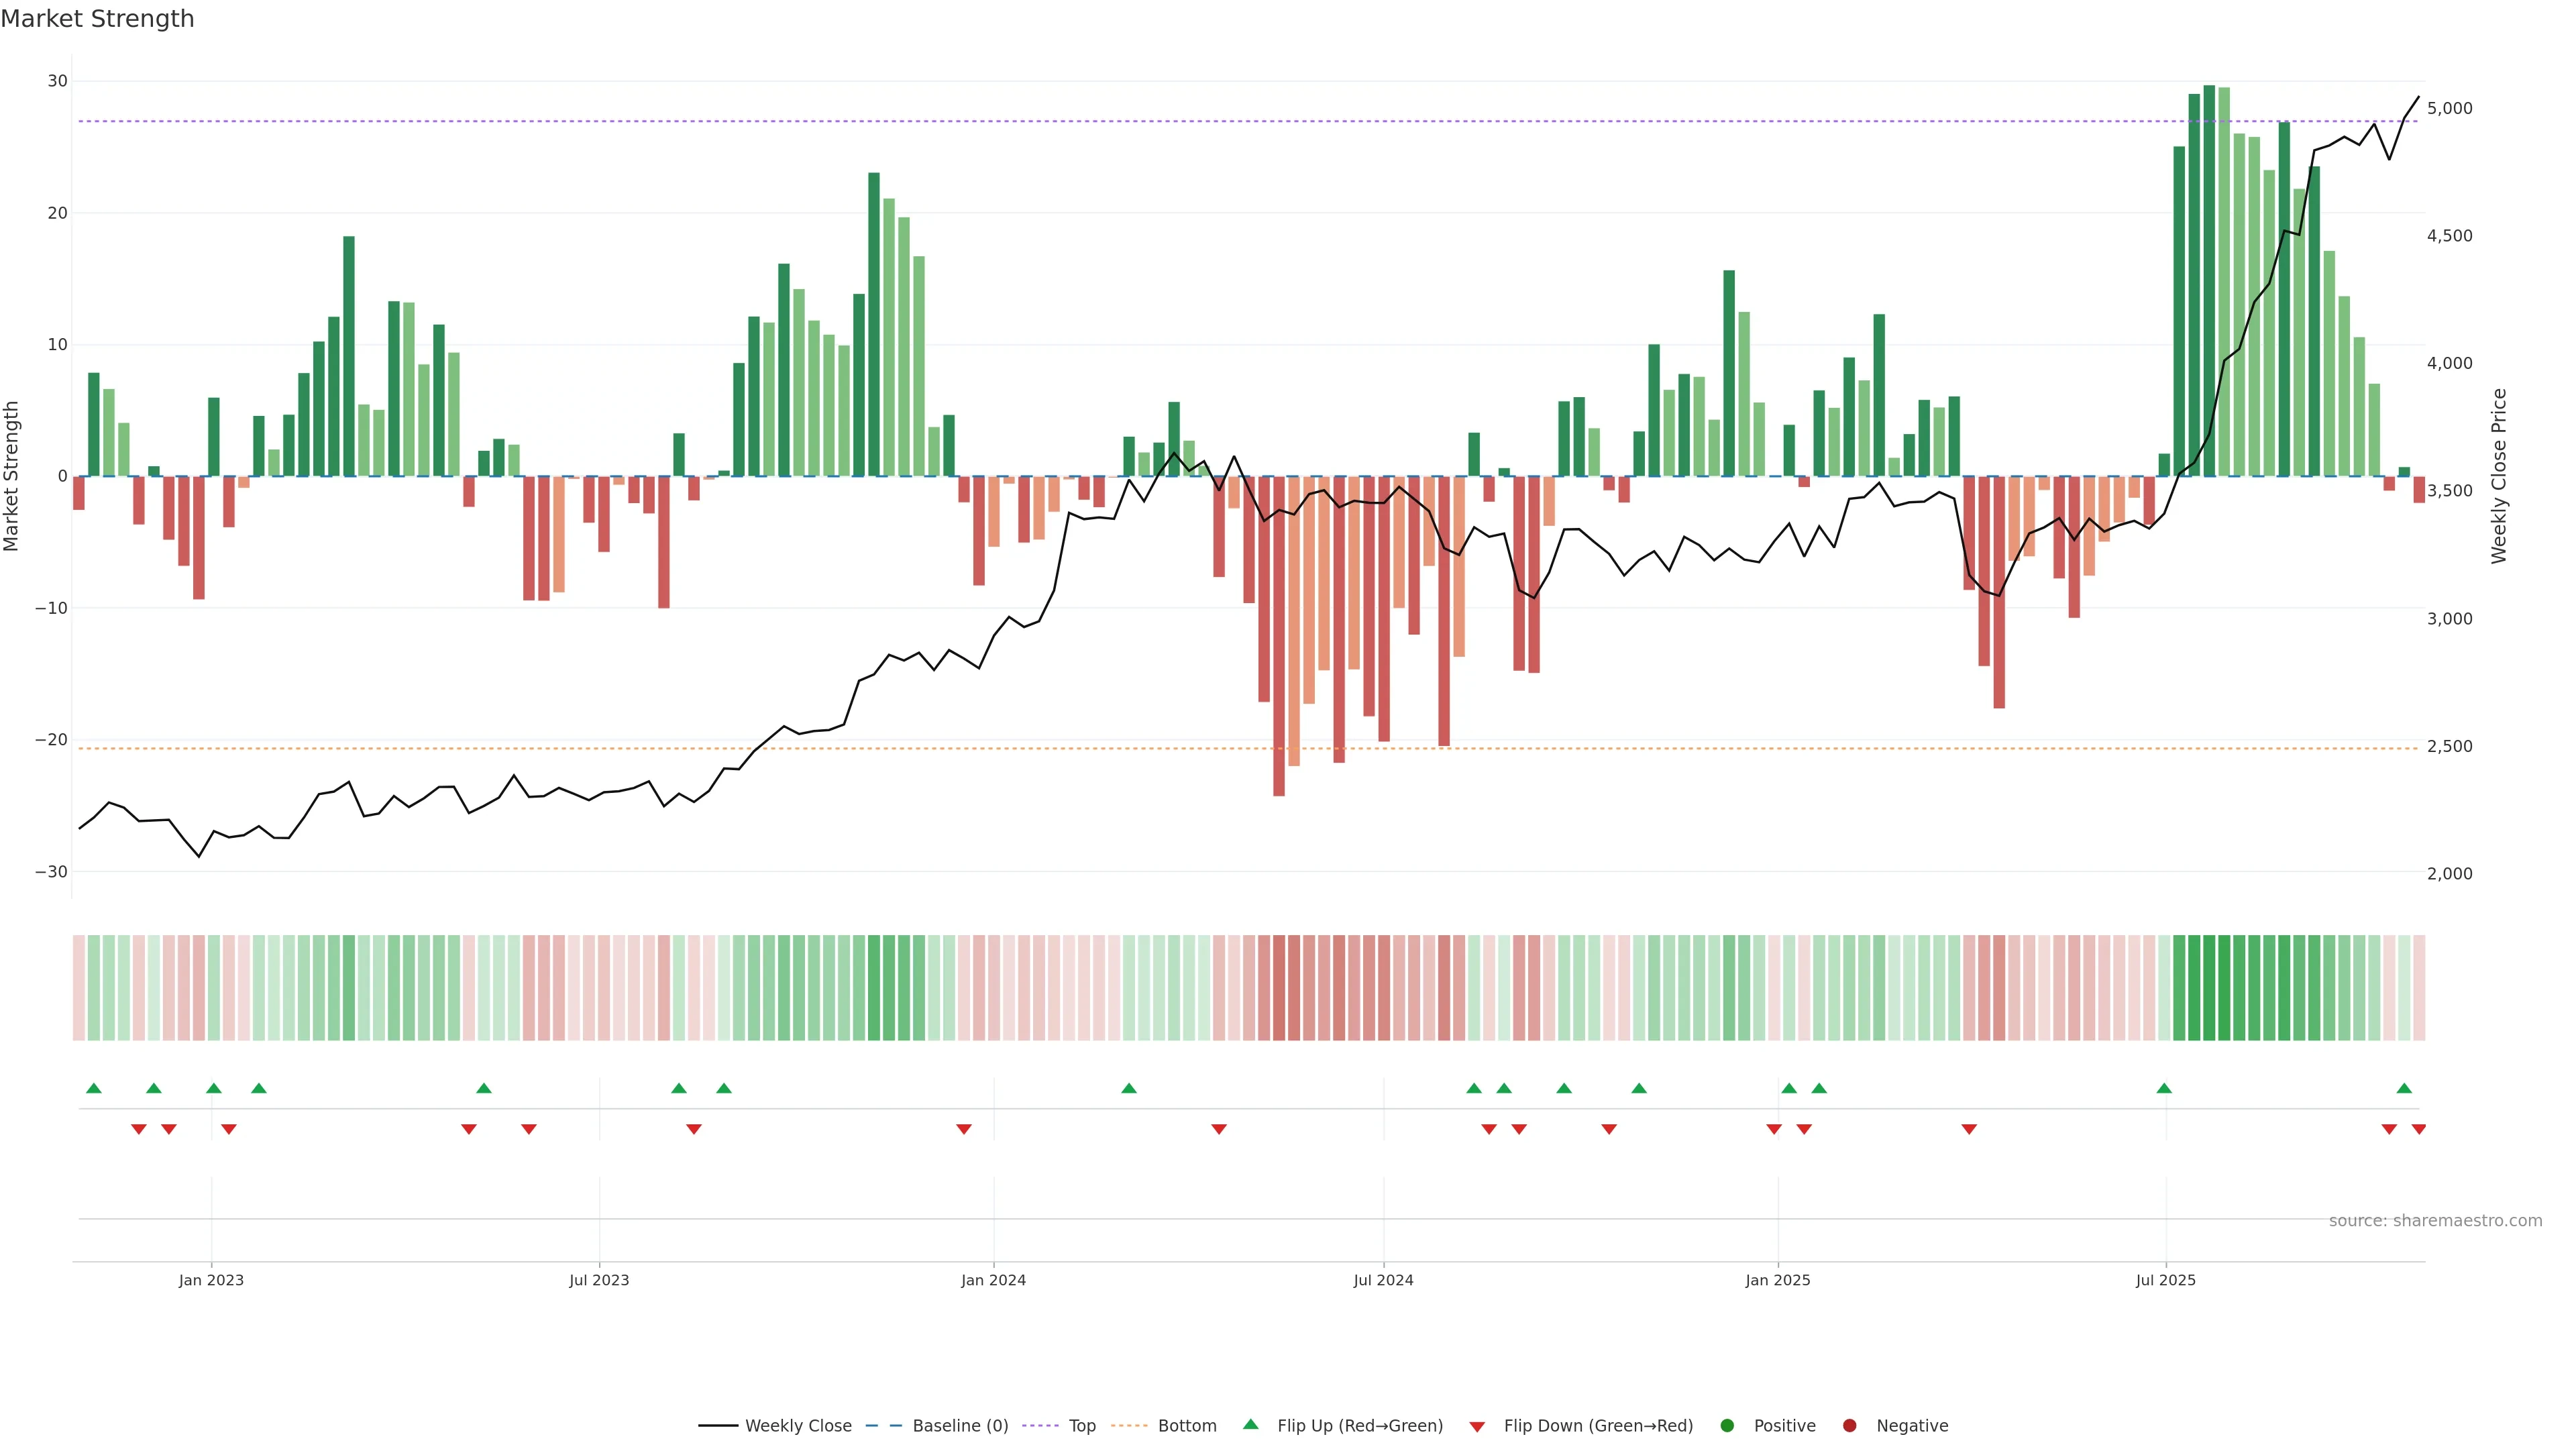Click the last red flip-down triangle marker
2576x1449 pixels.
(x=2419, y=1129)
